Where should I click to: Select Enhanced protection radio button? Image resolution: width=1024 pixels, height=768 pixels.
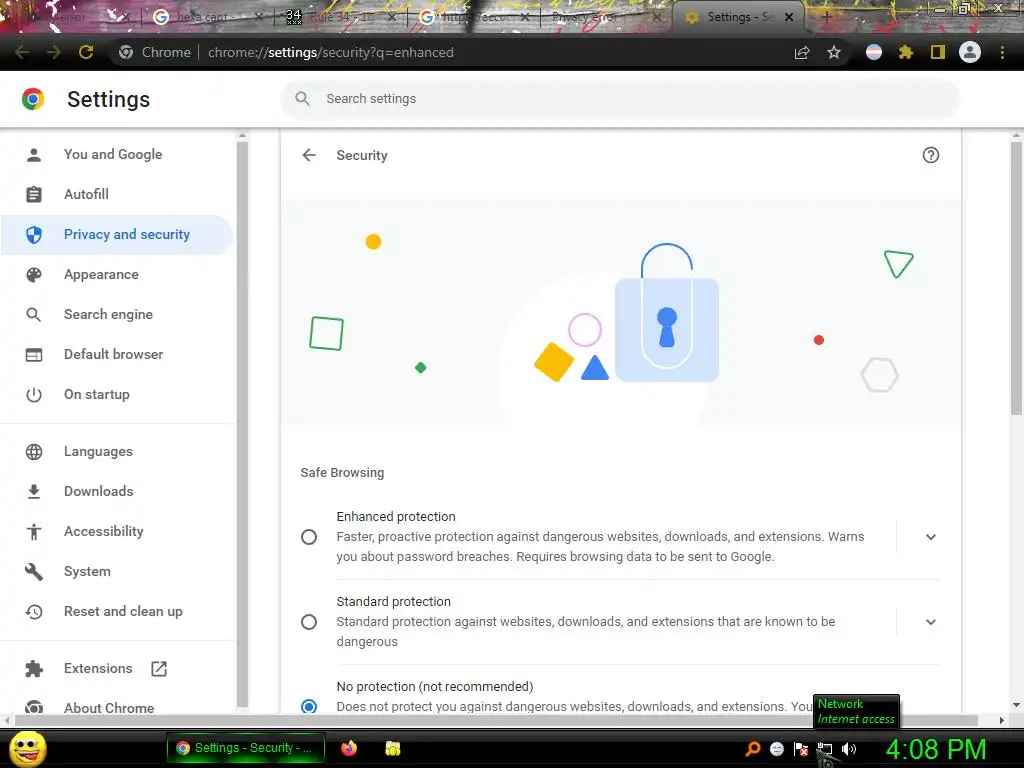tap(309, 537)
